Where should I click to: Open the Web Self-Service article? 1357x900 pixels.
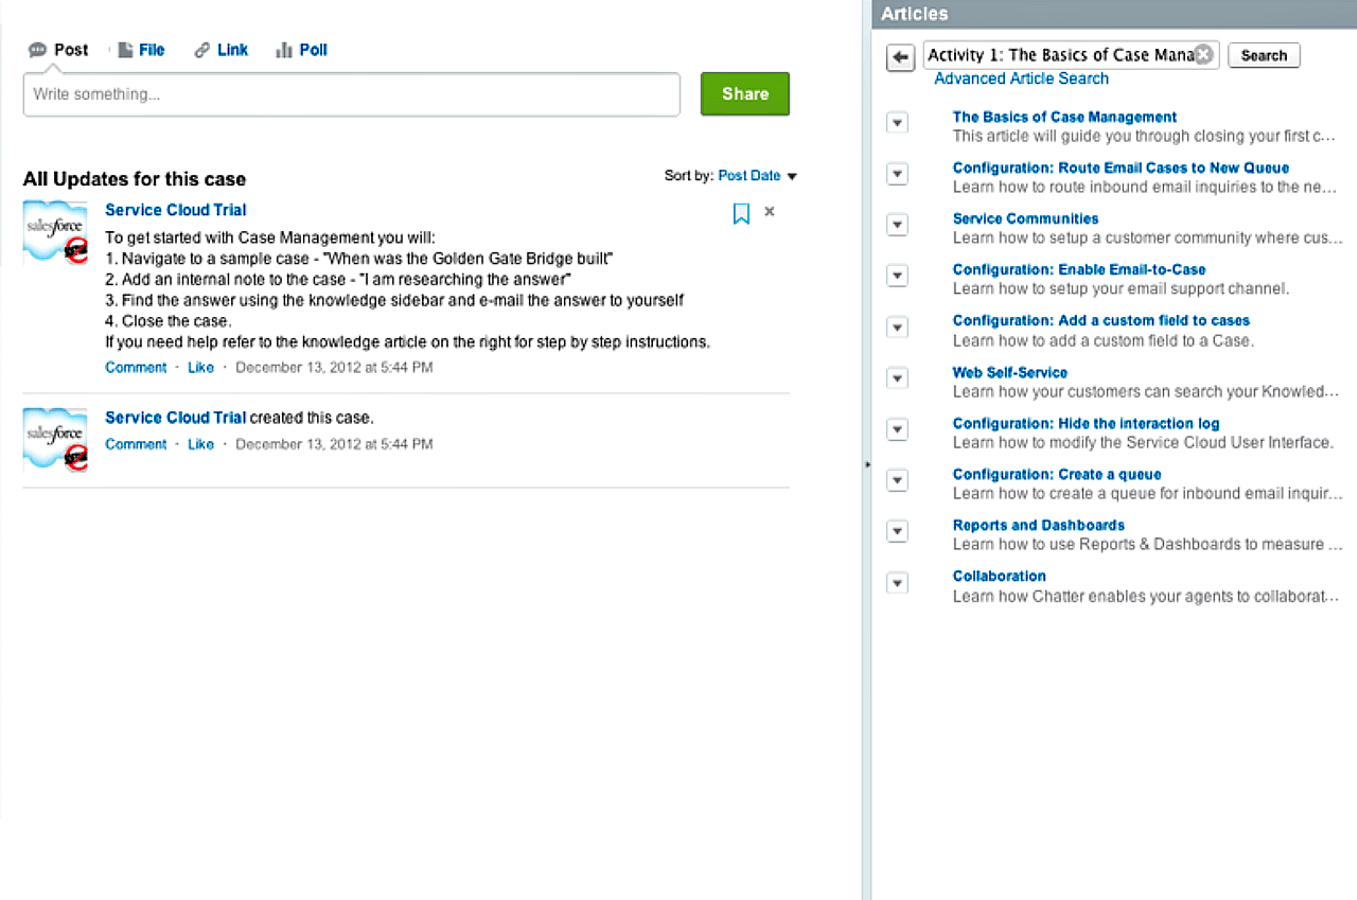[x=1010, y=372]
